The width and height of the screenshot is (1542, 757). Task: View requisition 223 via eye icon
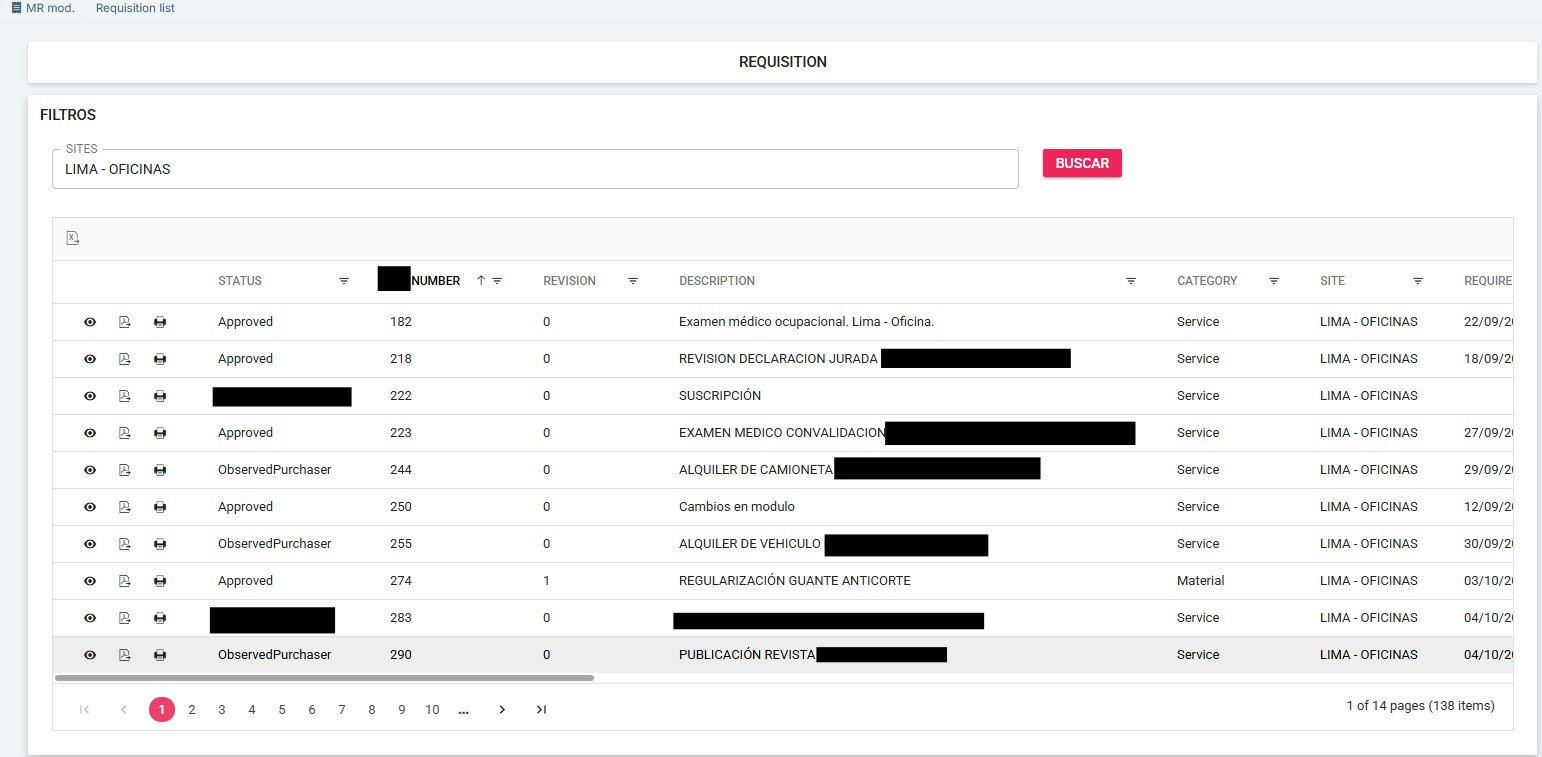point(90,433)
